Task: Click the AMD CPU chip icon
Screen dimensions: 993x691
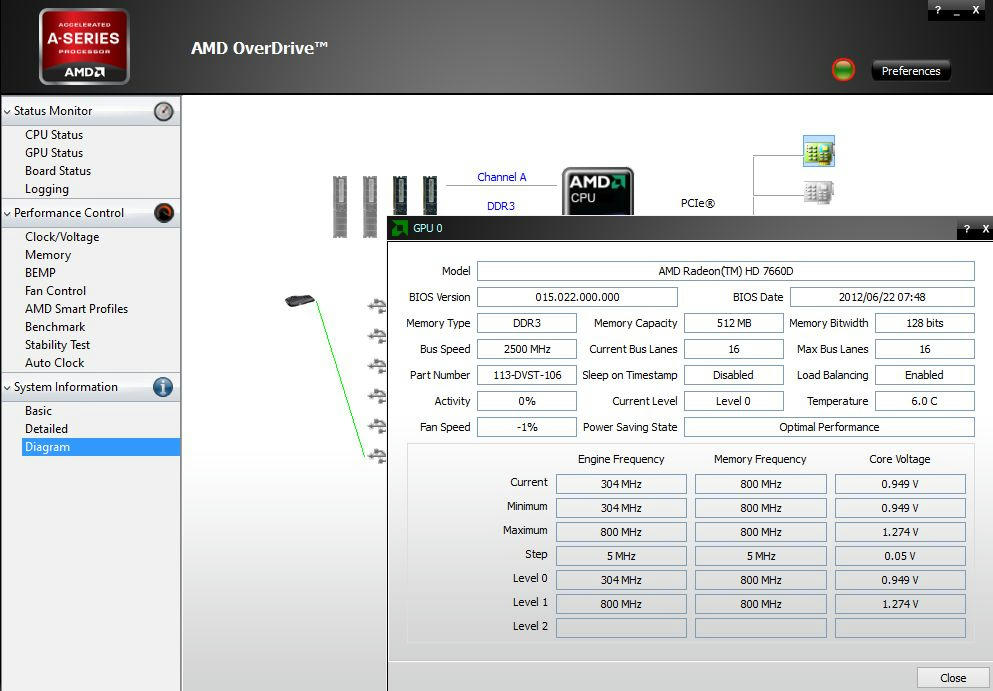Action: pos(597,191)
